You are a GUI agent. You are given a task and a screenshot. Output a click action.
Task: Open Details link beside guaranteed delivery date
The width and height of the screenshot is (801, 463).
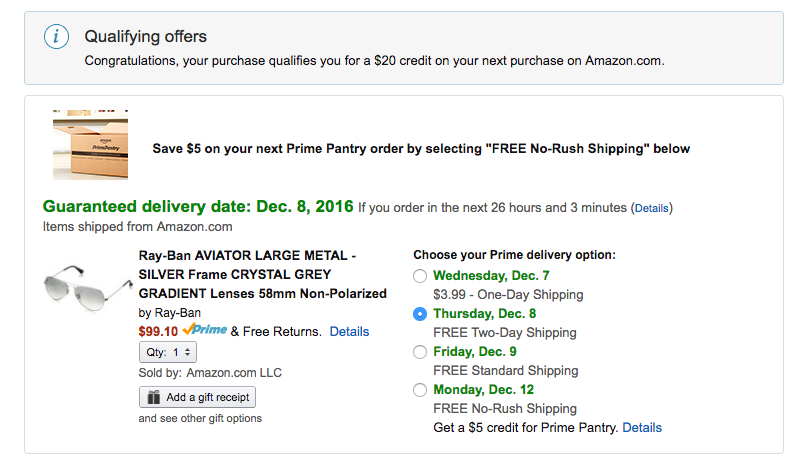pyautogui.click(x=651, y=208)
